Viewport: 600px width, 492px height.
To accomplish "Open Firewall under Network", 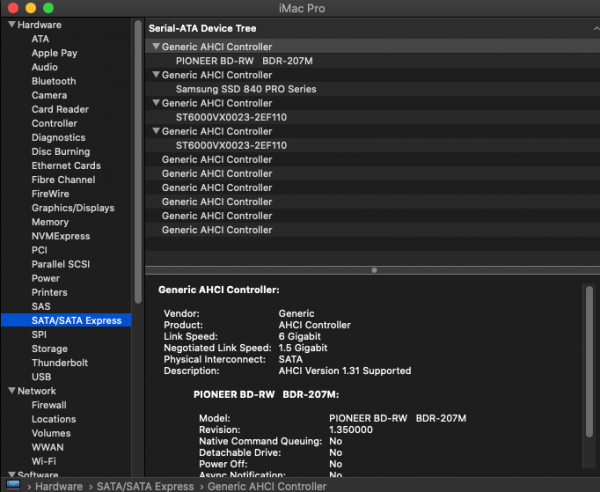I will tap(49, 405).
